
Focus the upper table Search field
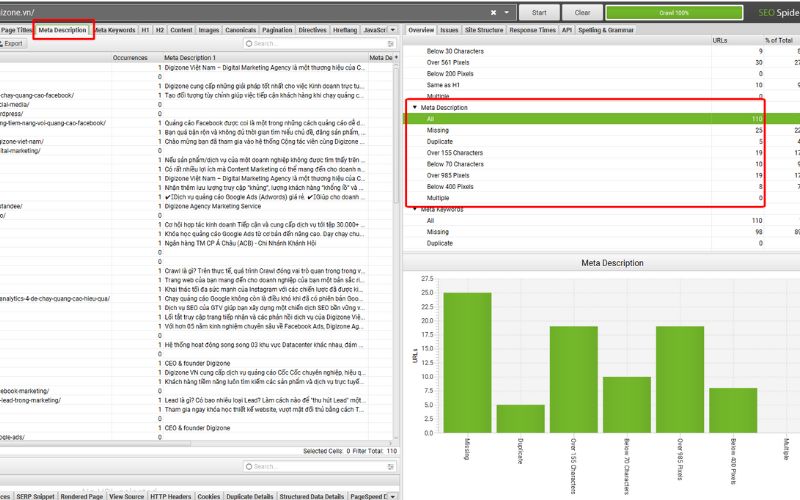315,44
